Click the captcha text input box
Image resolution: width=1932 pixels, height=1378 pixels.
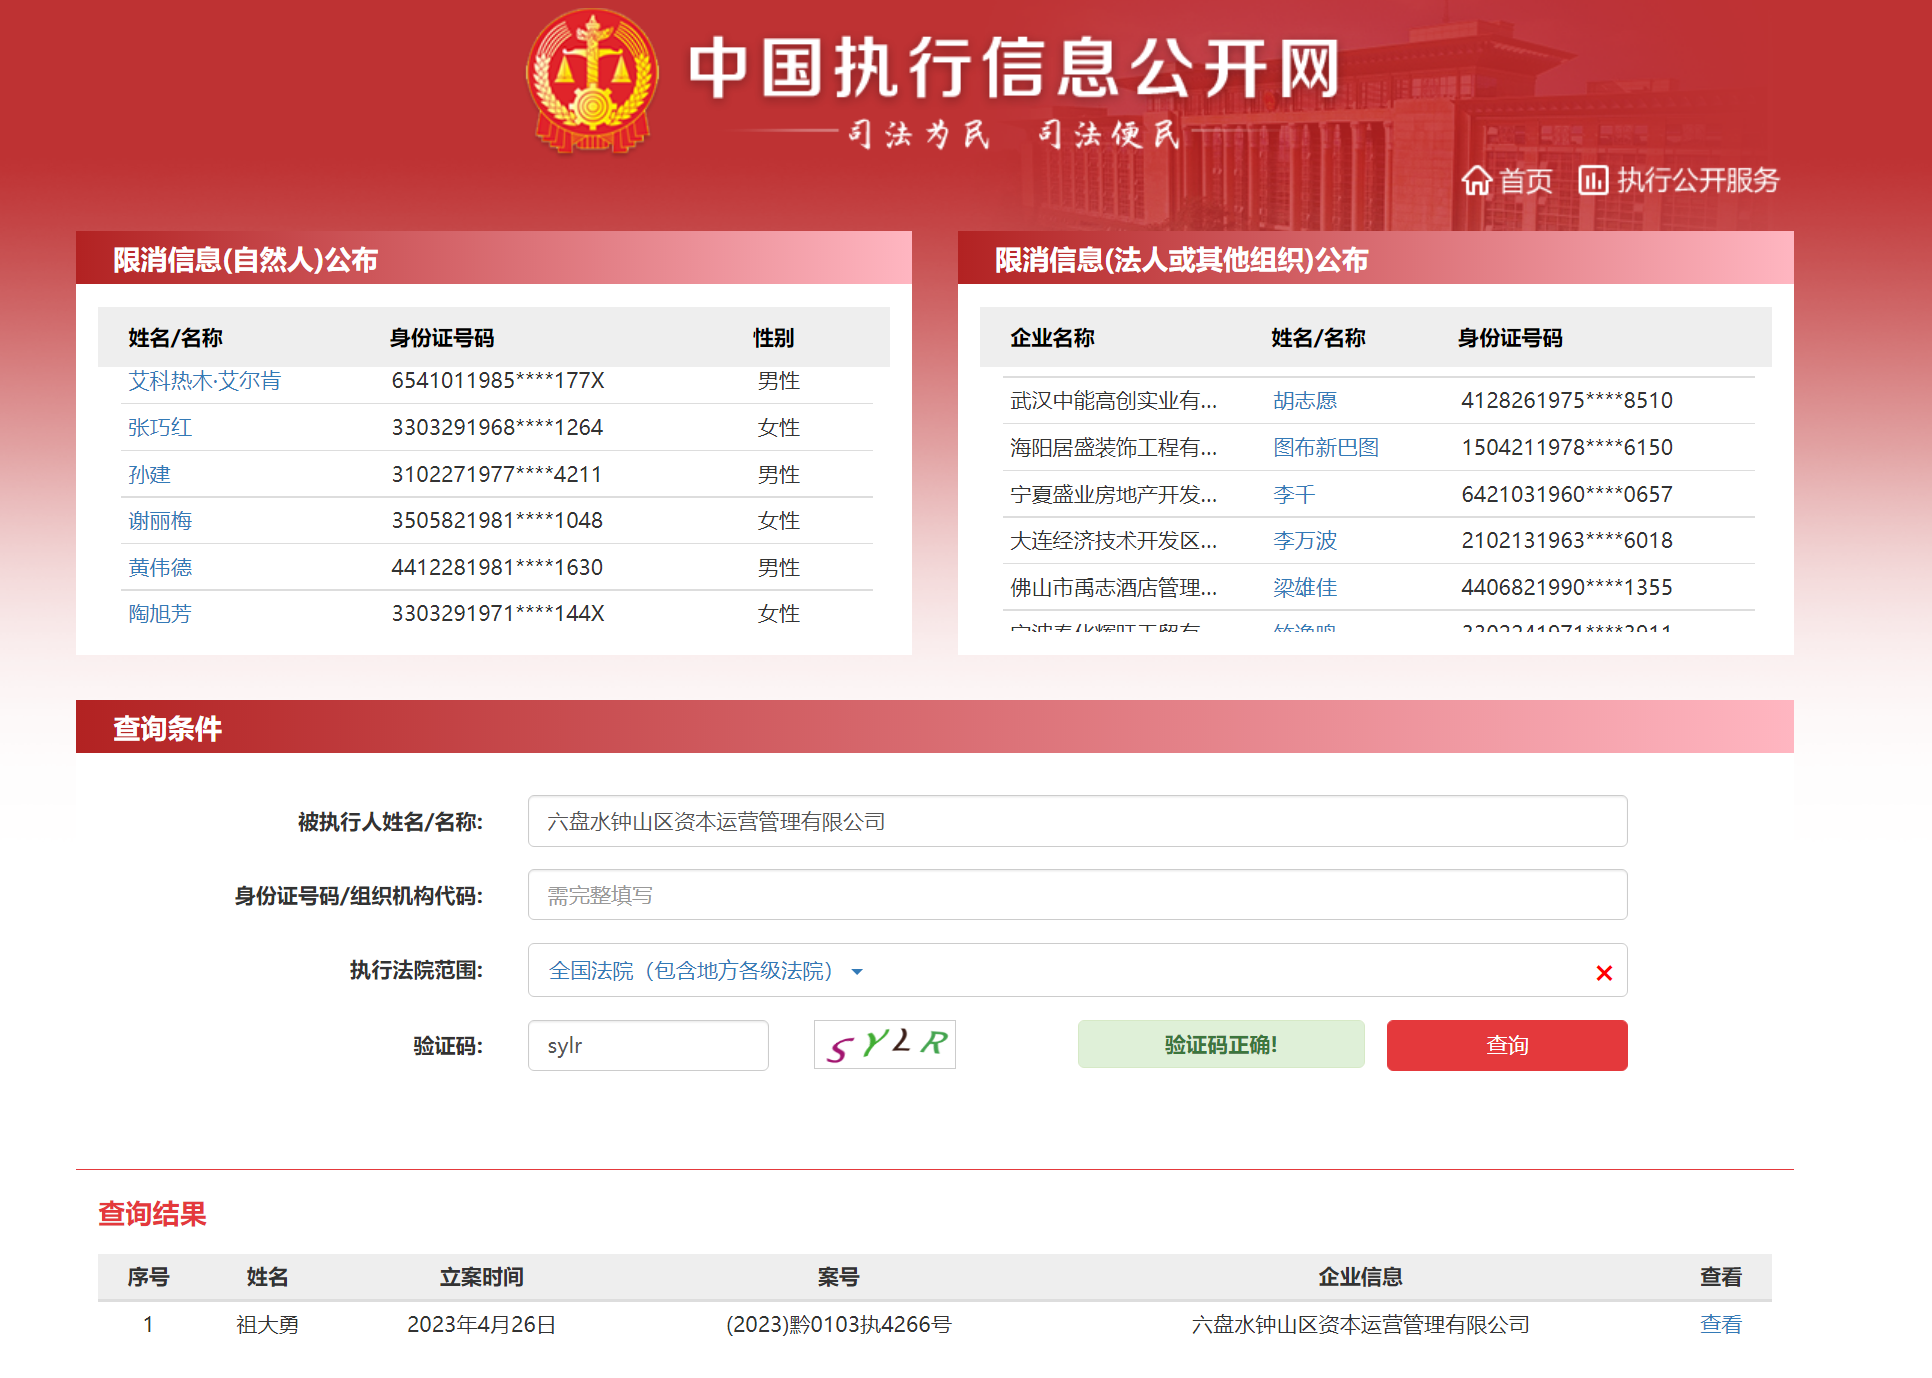click(x=648, y=1044)
